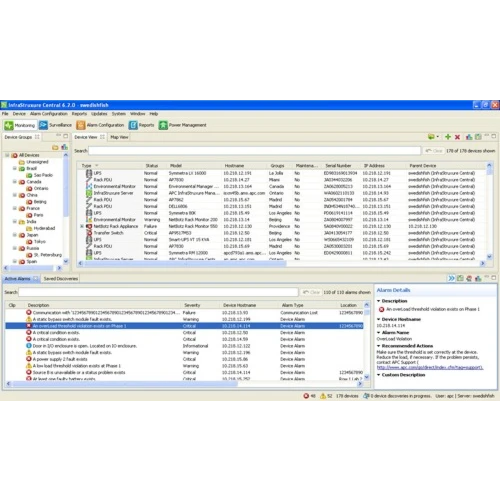Open the Window menu
The image size is (500, 500).
pyautogui.click(x=137, y=114)
